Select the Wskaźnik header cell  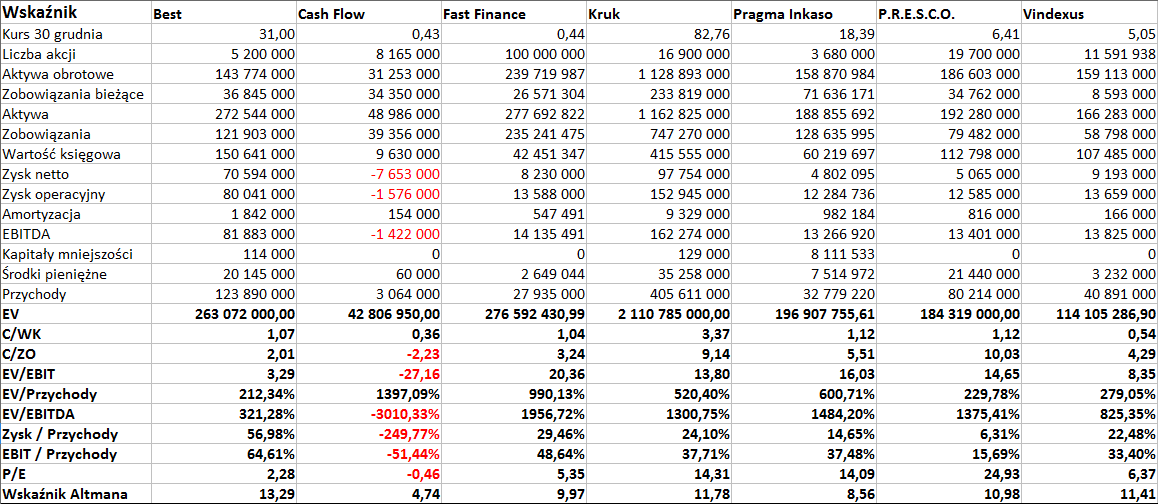pos(76,13)
